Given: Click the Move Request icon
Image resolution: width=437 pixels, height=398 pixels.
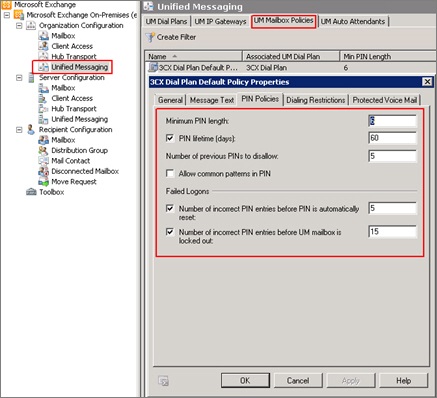Looking at the screenshot, I should (43, 182).
